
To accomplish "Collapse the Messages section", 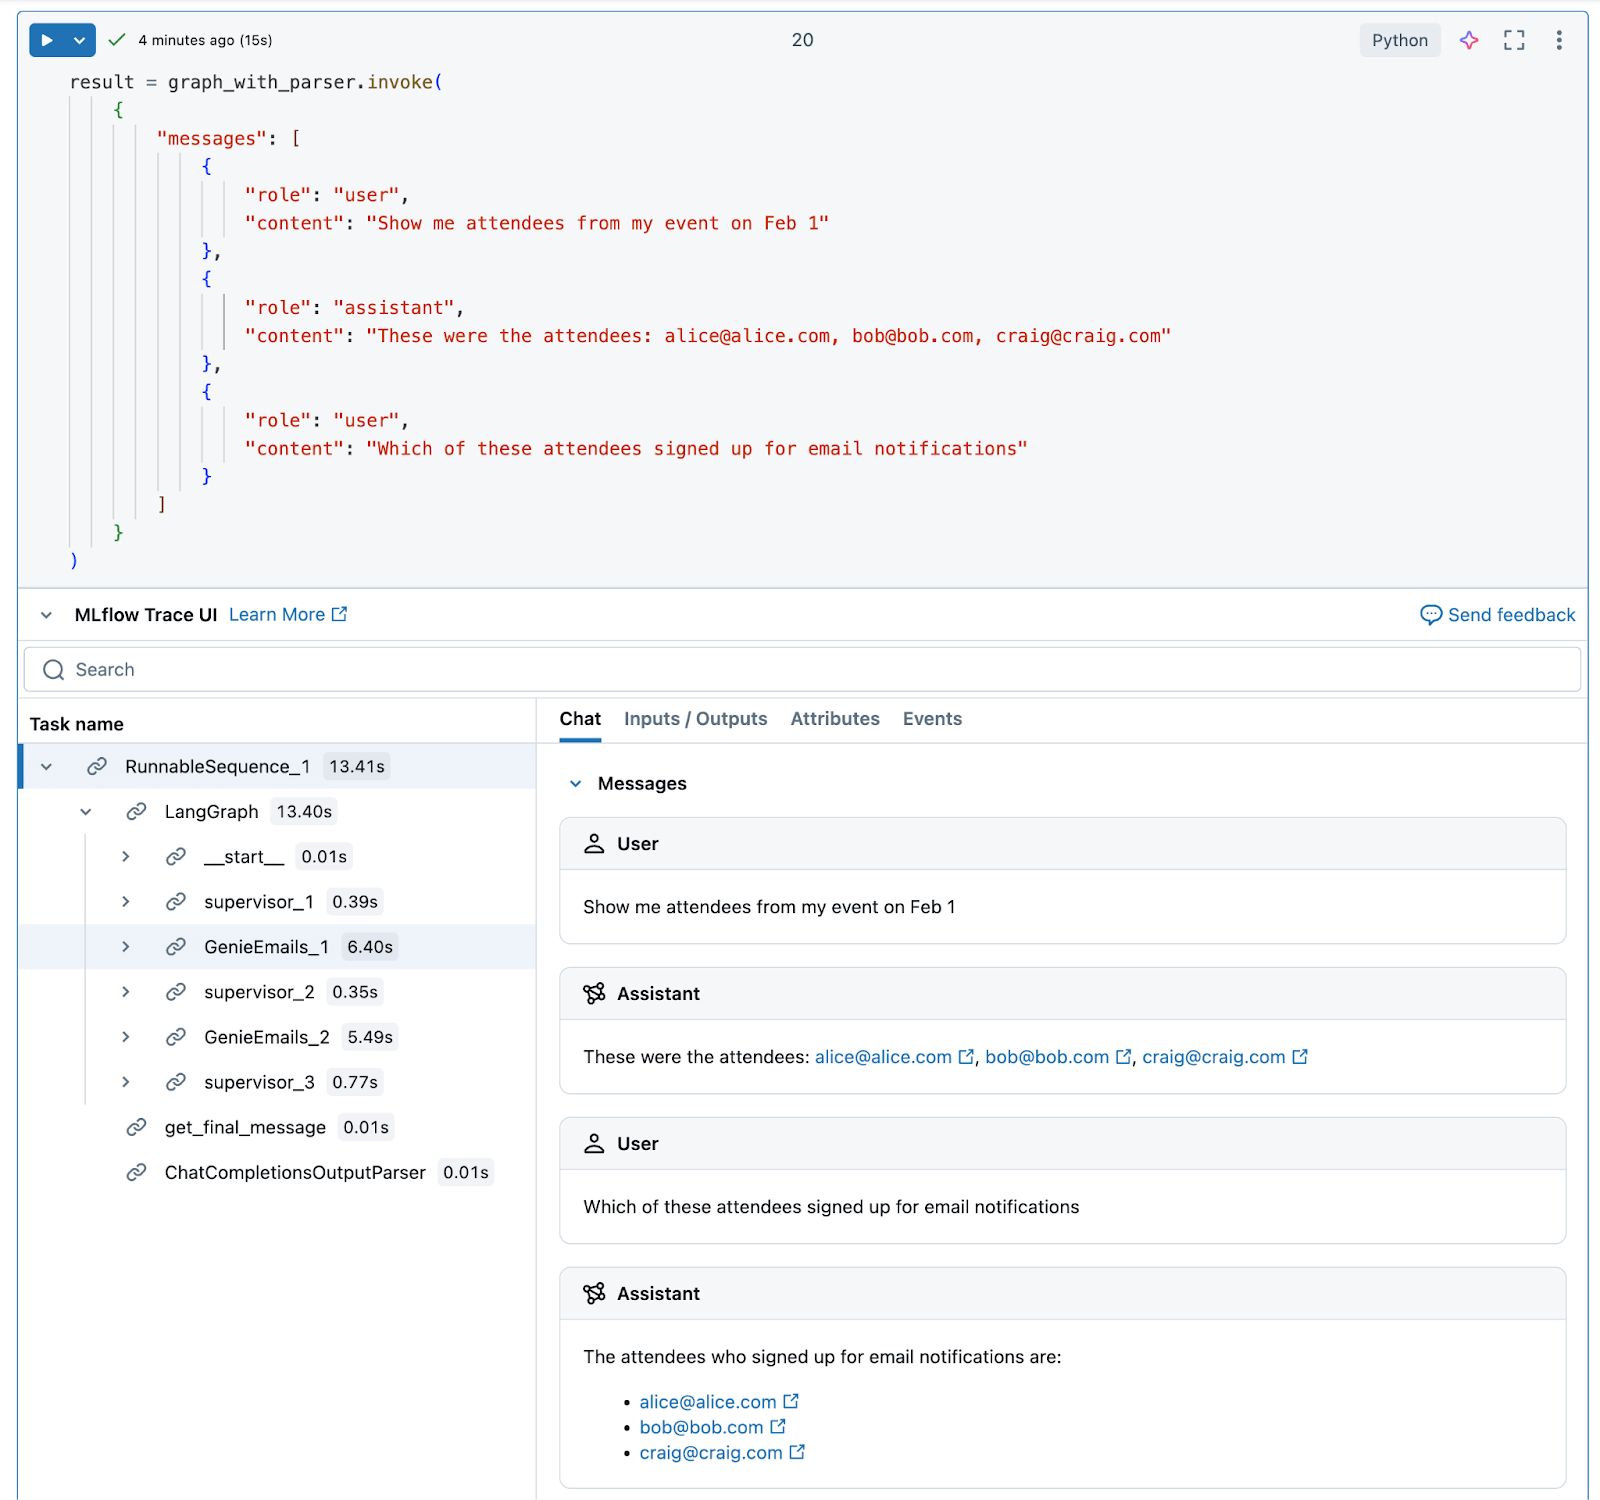I will pos(575,783).
